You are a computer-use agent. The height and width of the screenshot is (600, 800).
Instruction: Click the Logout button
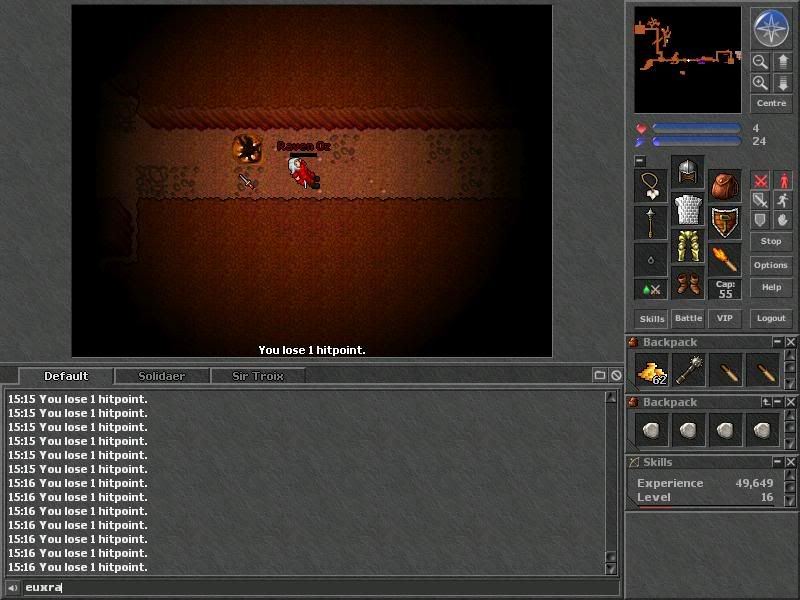pyautogui.click(x=771, y=318)
